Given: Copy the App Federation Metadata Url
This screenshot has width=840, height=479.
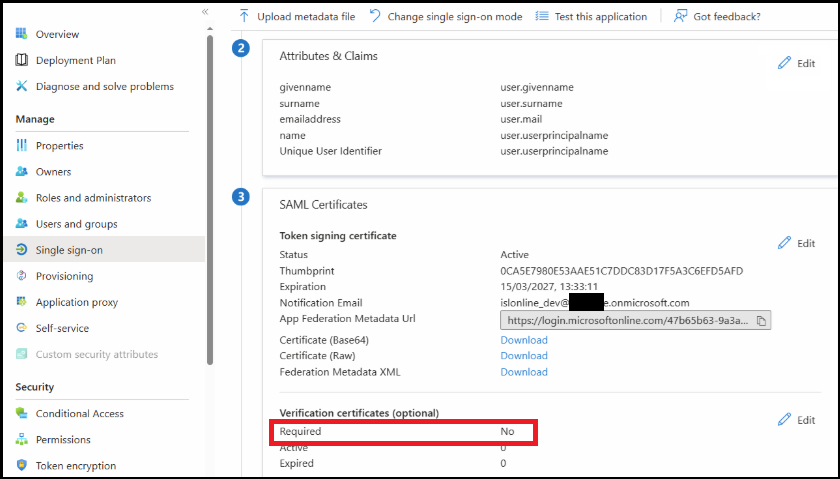Looking at the screenshot, I should [x=761, y=320].
